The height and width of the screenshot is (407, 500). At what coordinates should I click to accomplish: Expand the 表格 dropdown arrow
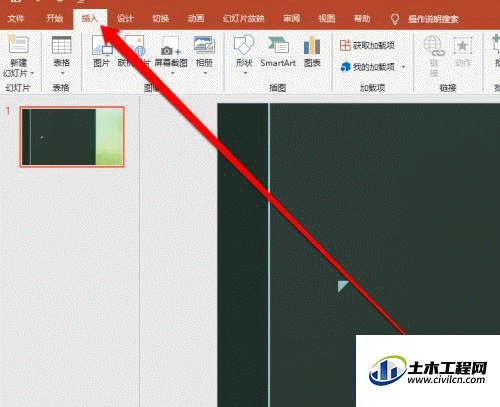click(x=62, y=73)
